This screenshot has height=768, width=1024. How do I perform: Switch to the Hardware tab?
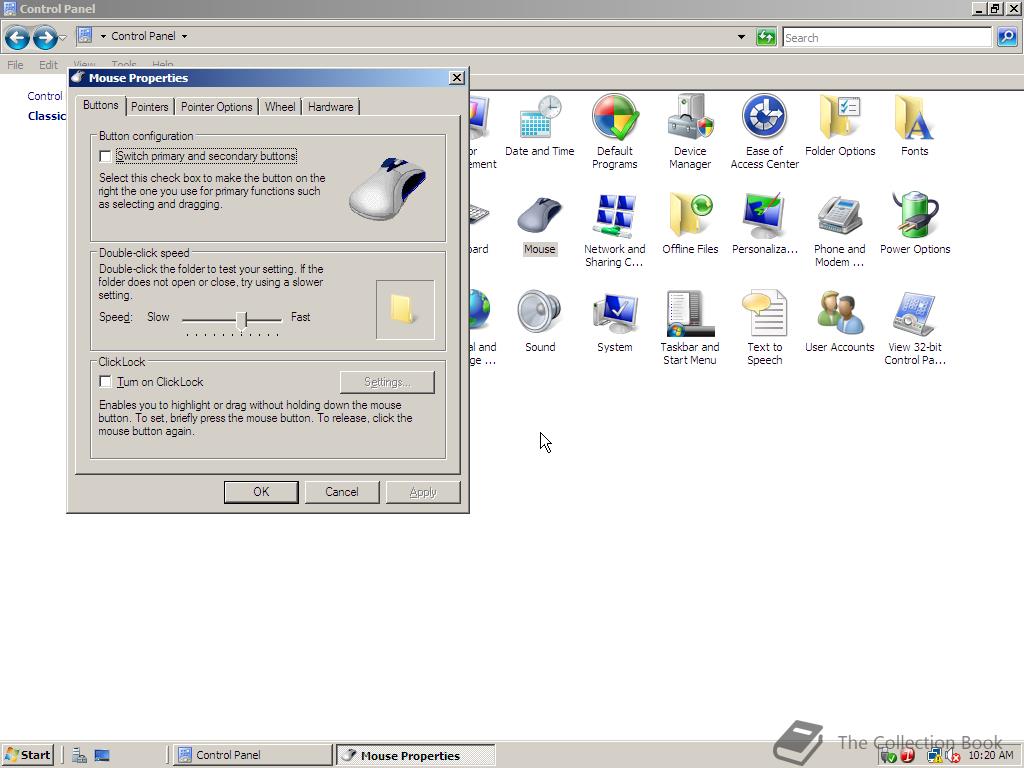(x=330, y=107)
